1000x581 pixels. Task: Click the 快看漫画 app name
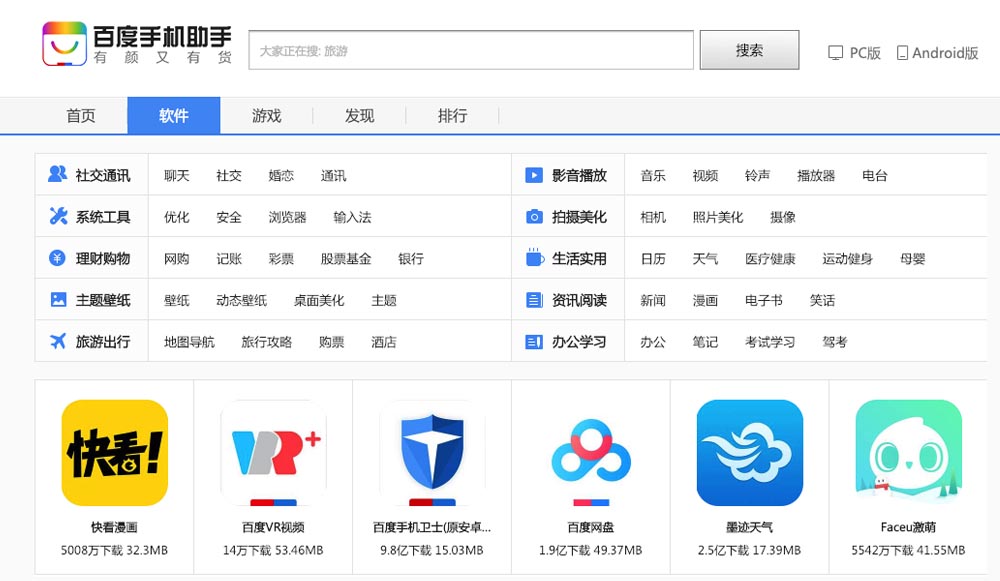pyautogui.click(x=114, y=527)
